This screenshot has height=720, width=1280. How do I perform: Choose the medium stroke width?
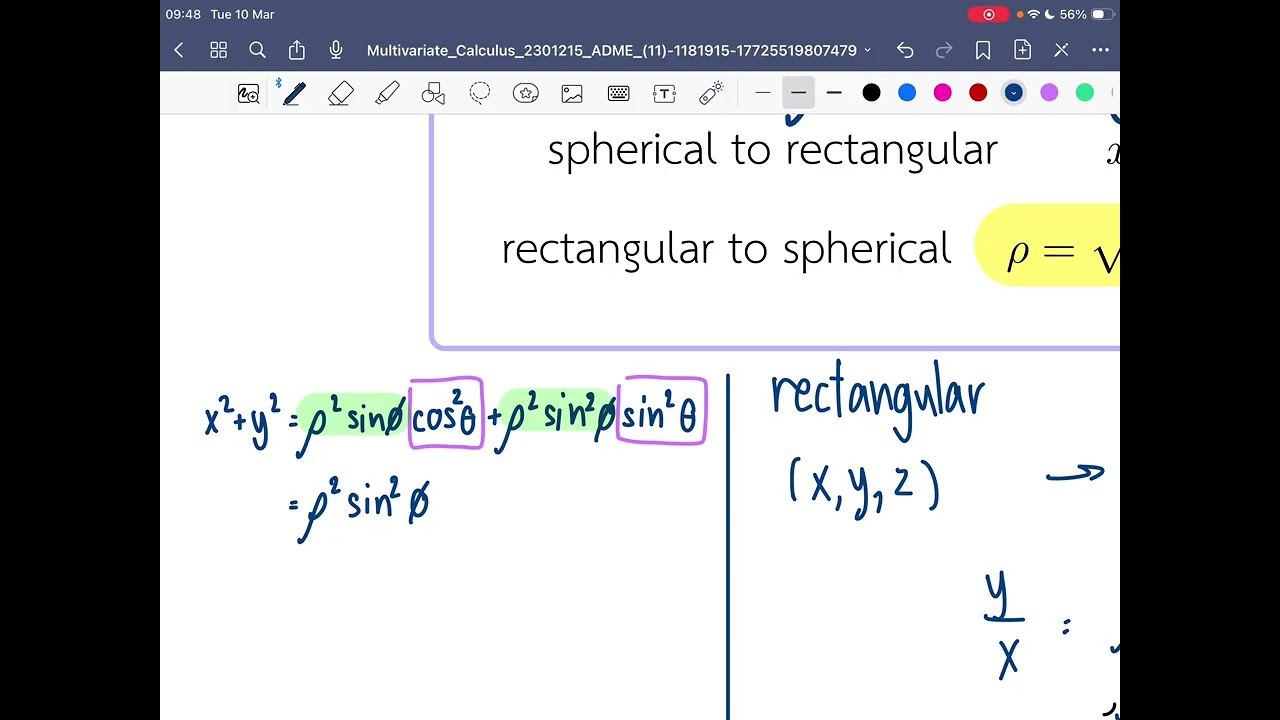coord(798,93)
